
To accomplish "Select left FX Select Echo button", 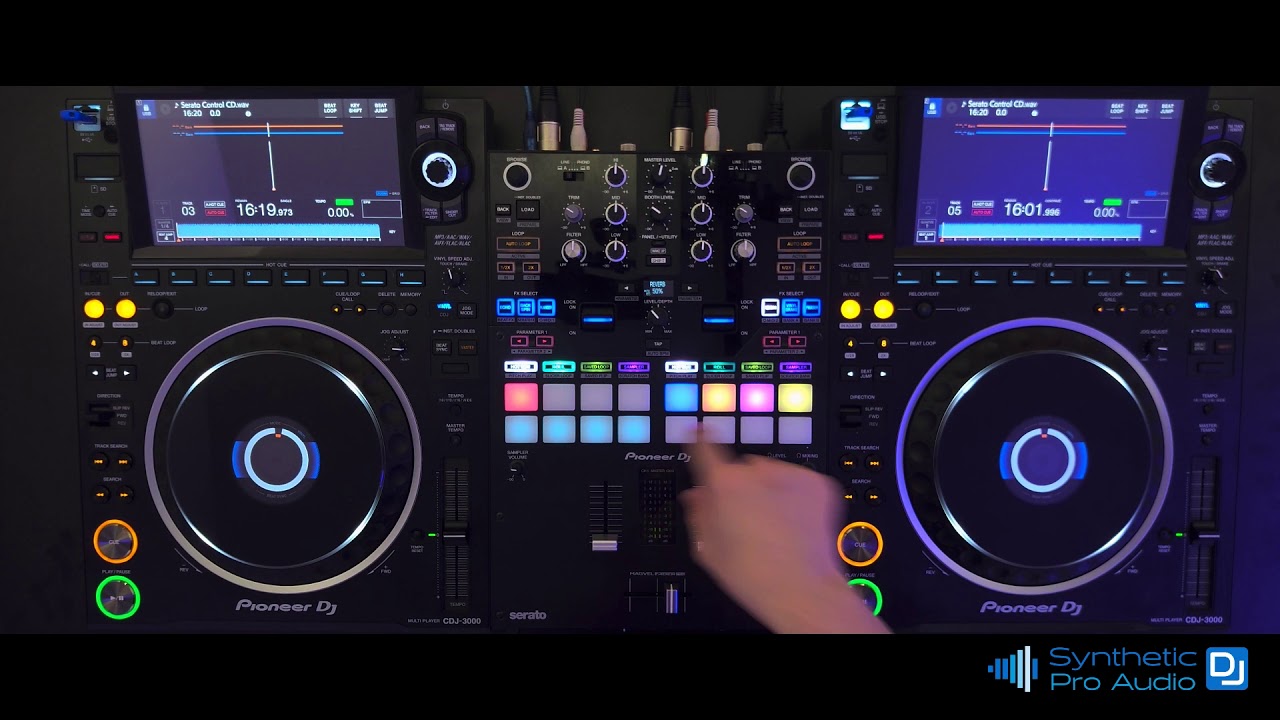I will coord(505,308).
